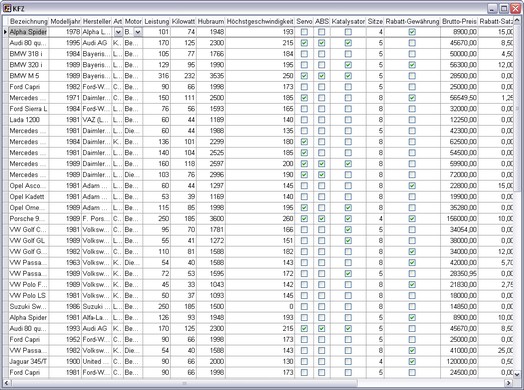This screenshot has height=390, width=524.
Task: Click the Bezeichnung column header
Action: click(29, 21)
